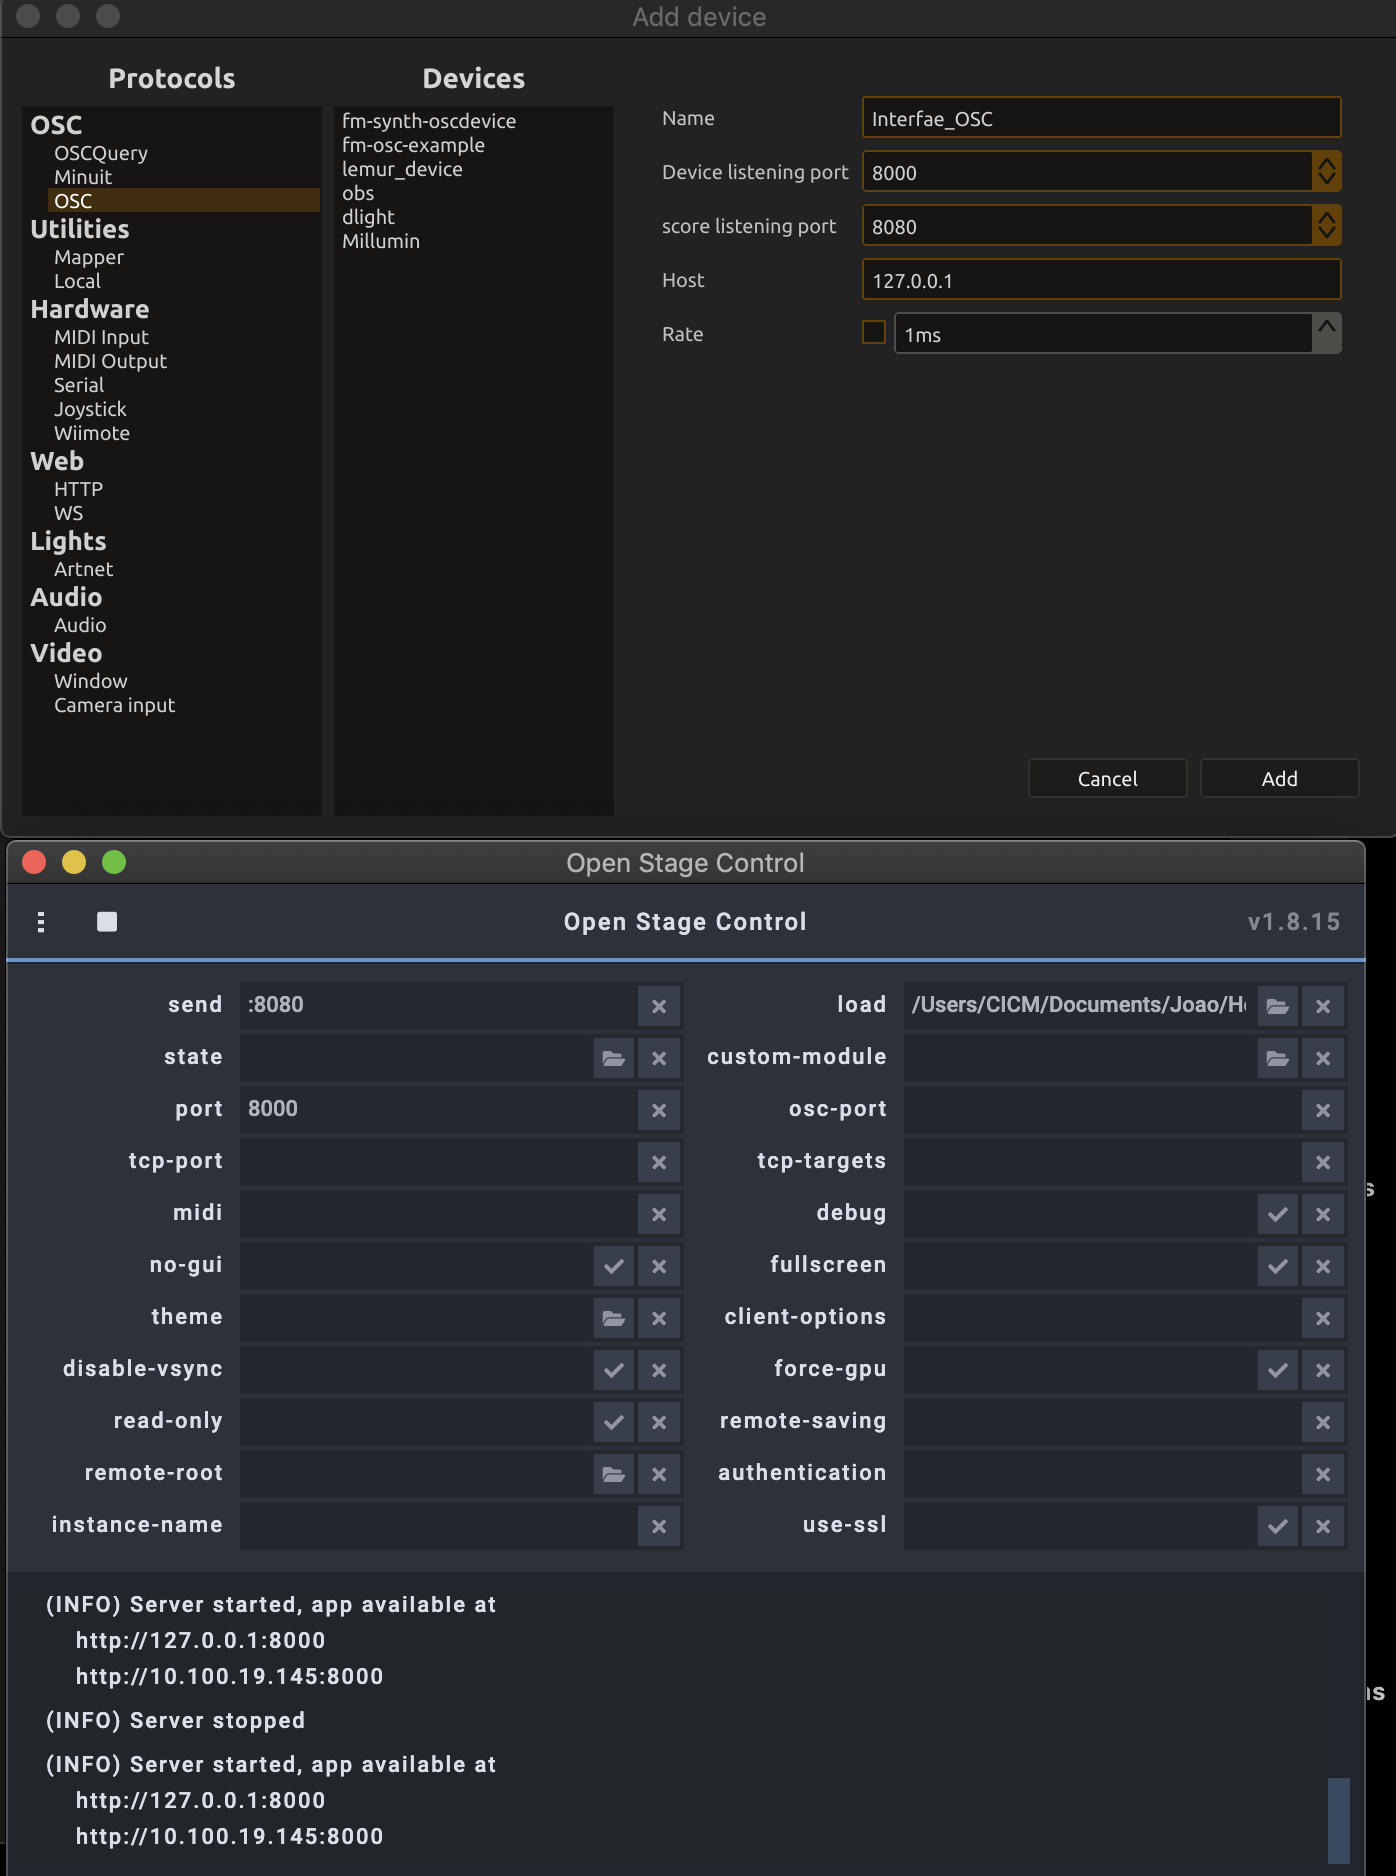This screenshot has width=1396, height=1876.
Task: Select the Joystick hardware protocol
Action: (x=90, y=409)
